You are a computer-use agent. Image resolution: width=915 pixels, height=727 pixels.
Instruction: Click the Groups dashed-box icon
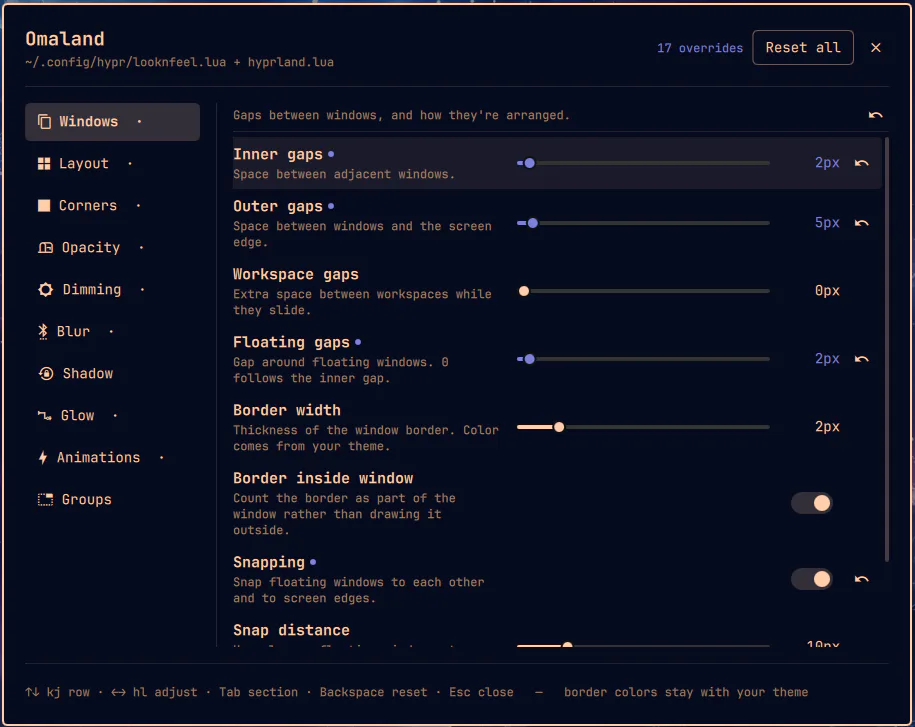(46, 499)
